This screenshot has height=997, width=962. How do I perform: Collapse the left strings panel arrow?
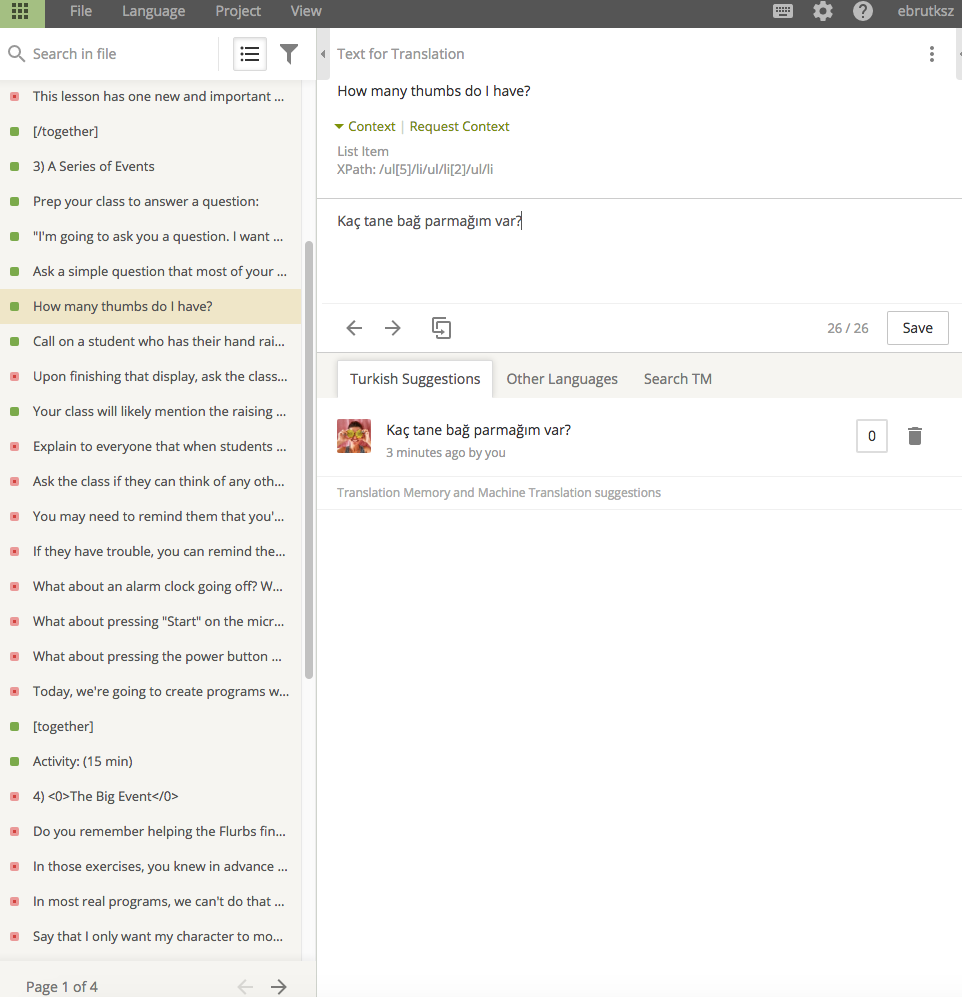(323, 54)
